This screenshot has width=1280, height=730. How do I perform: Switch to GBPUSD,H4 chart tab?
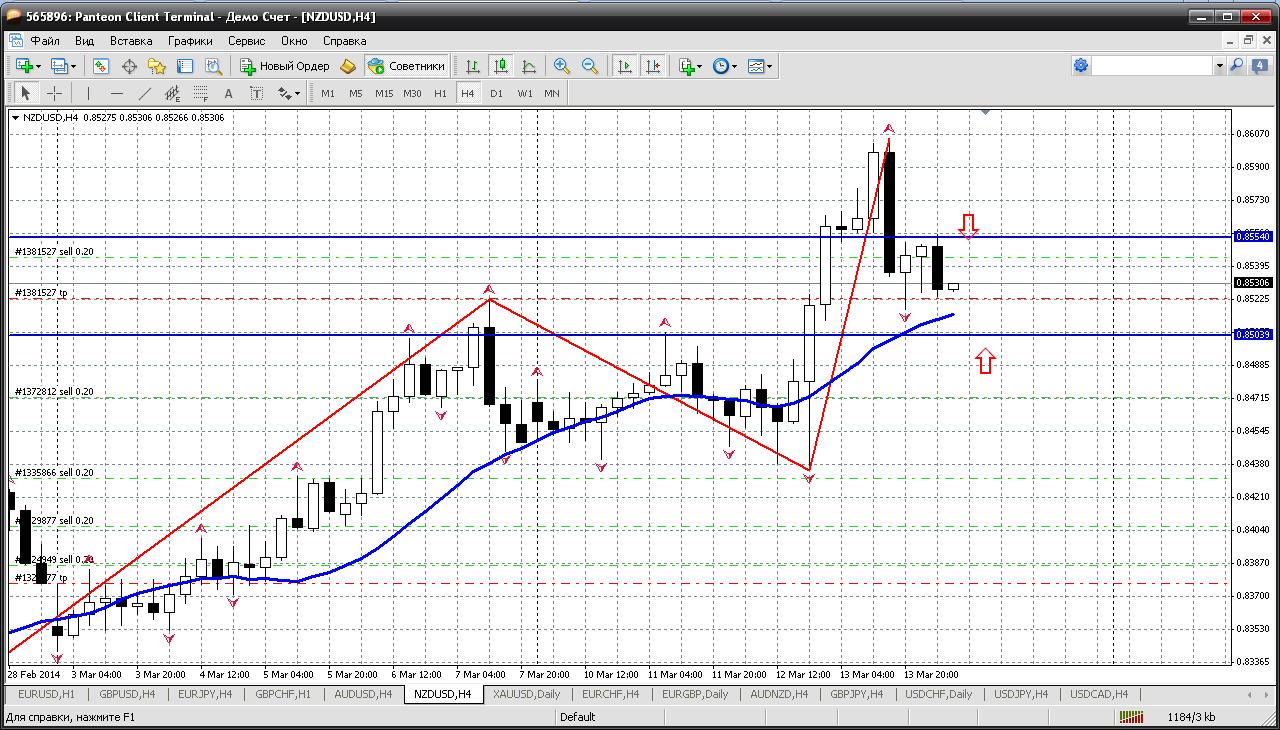126,694
